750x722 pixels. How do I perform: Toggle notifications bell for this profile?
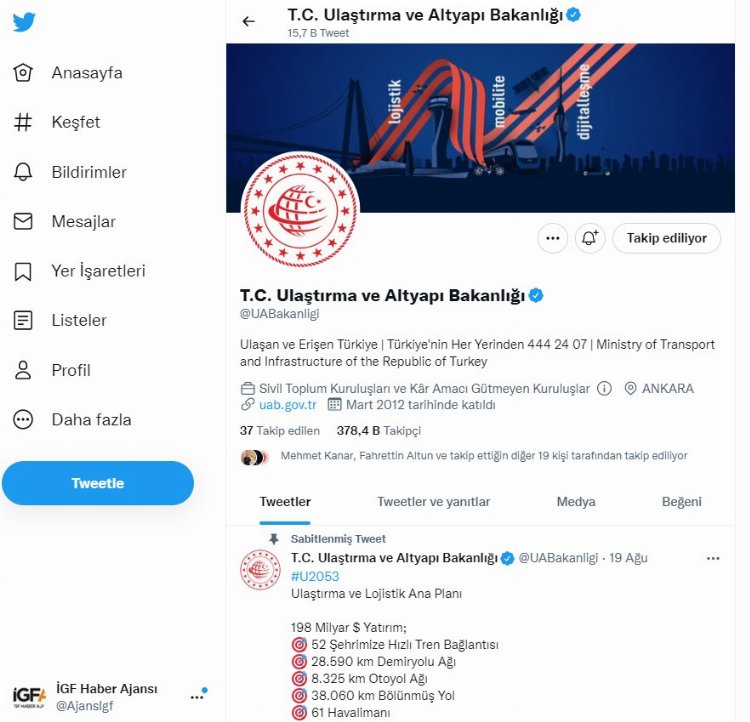(590, 238)
